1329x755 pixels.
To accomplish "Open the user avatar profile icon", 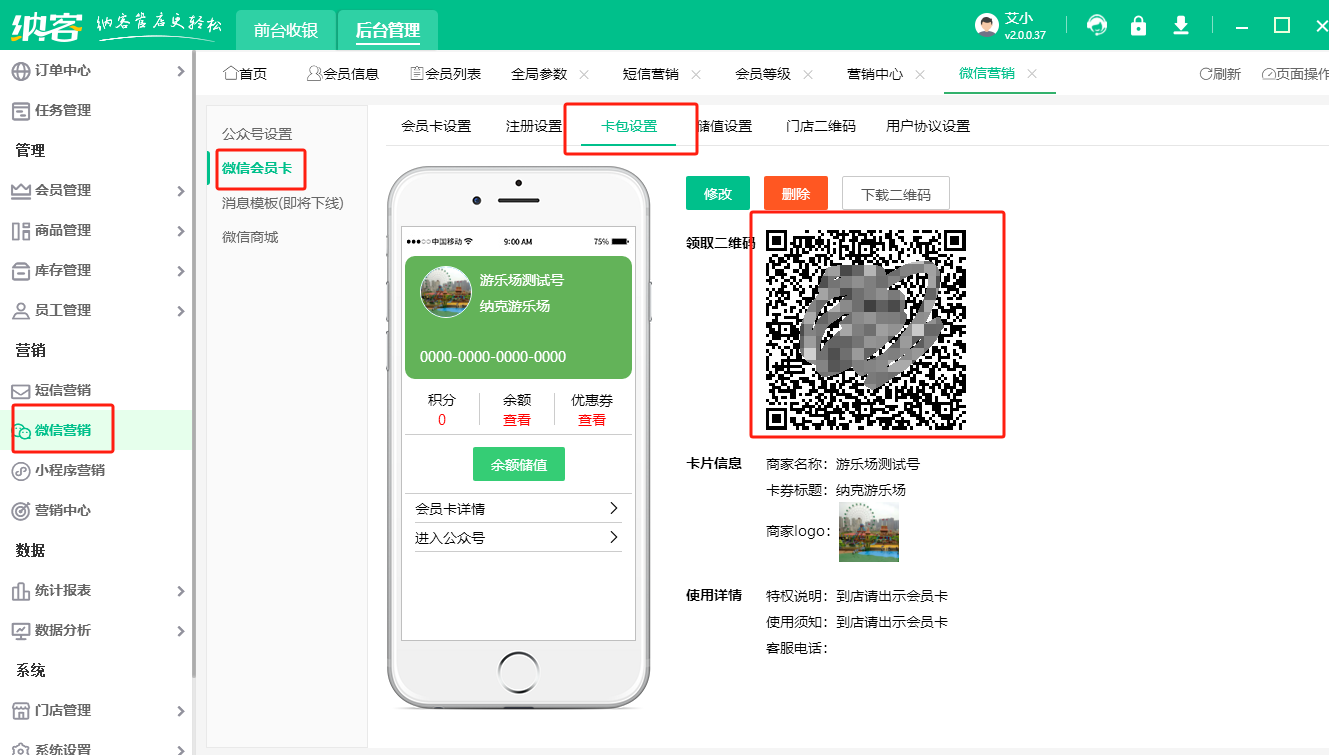I will (987, 26).
